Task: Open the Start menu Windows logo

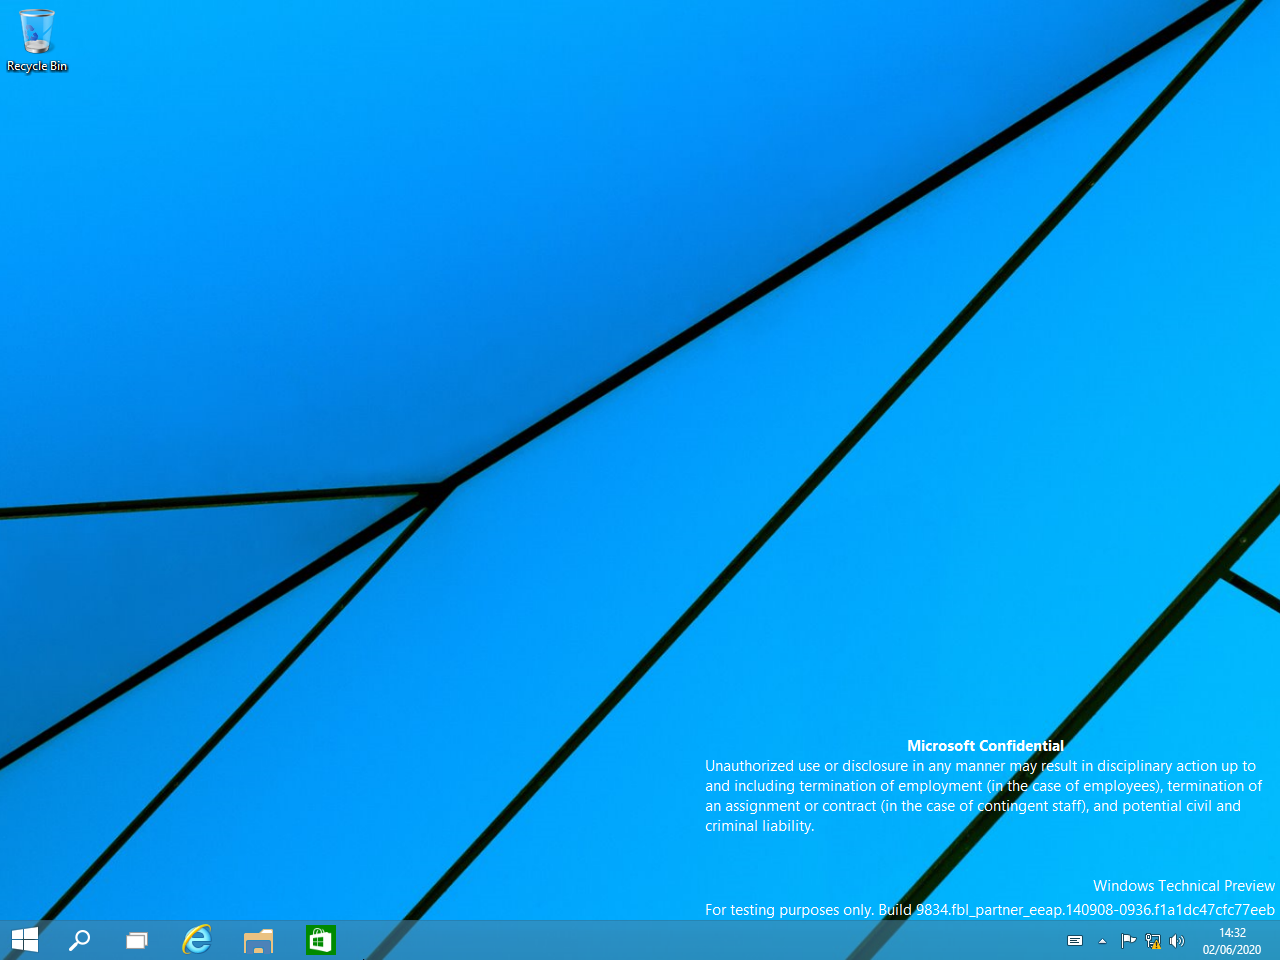Action: (x=25, y=940)
